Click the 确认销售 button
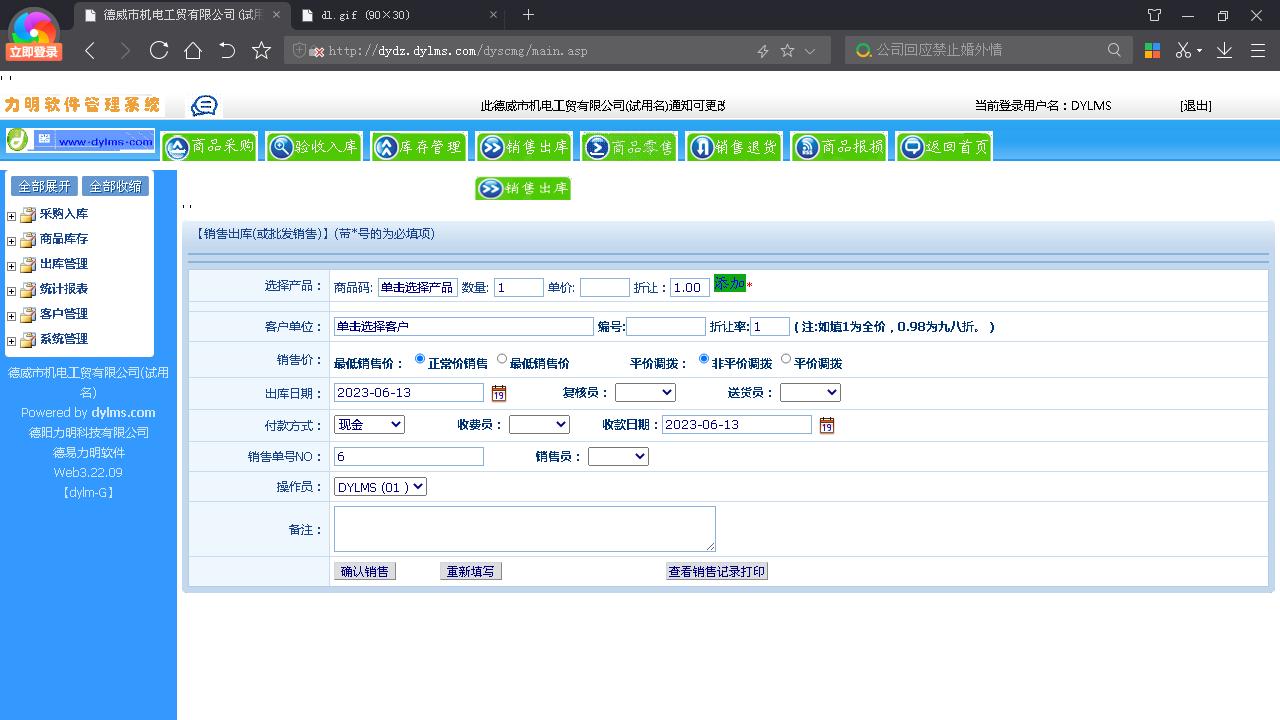This screenshot has height=720, width=1280. point(364,570)
